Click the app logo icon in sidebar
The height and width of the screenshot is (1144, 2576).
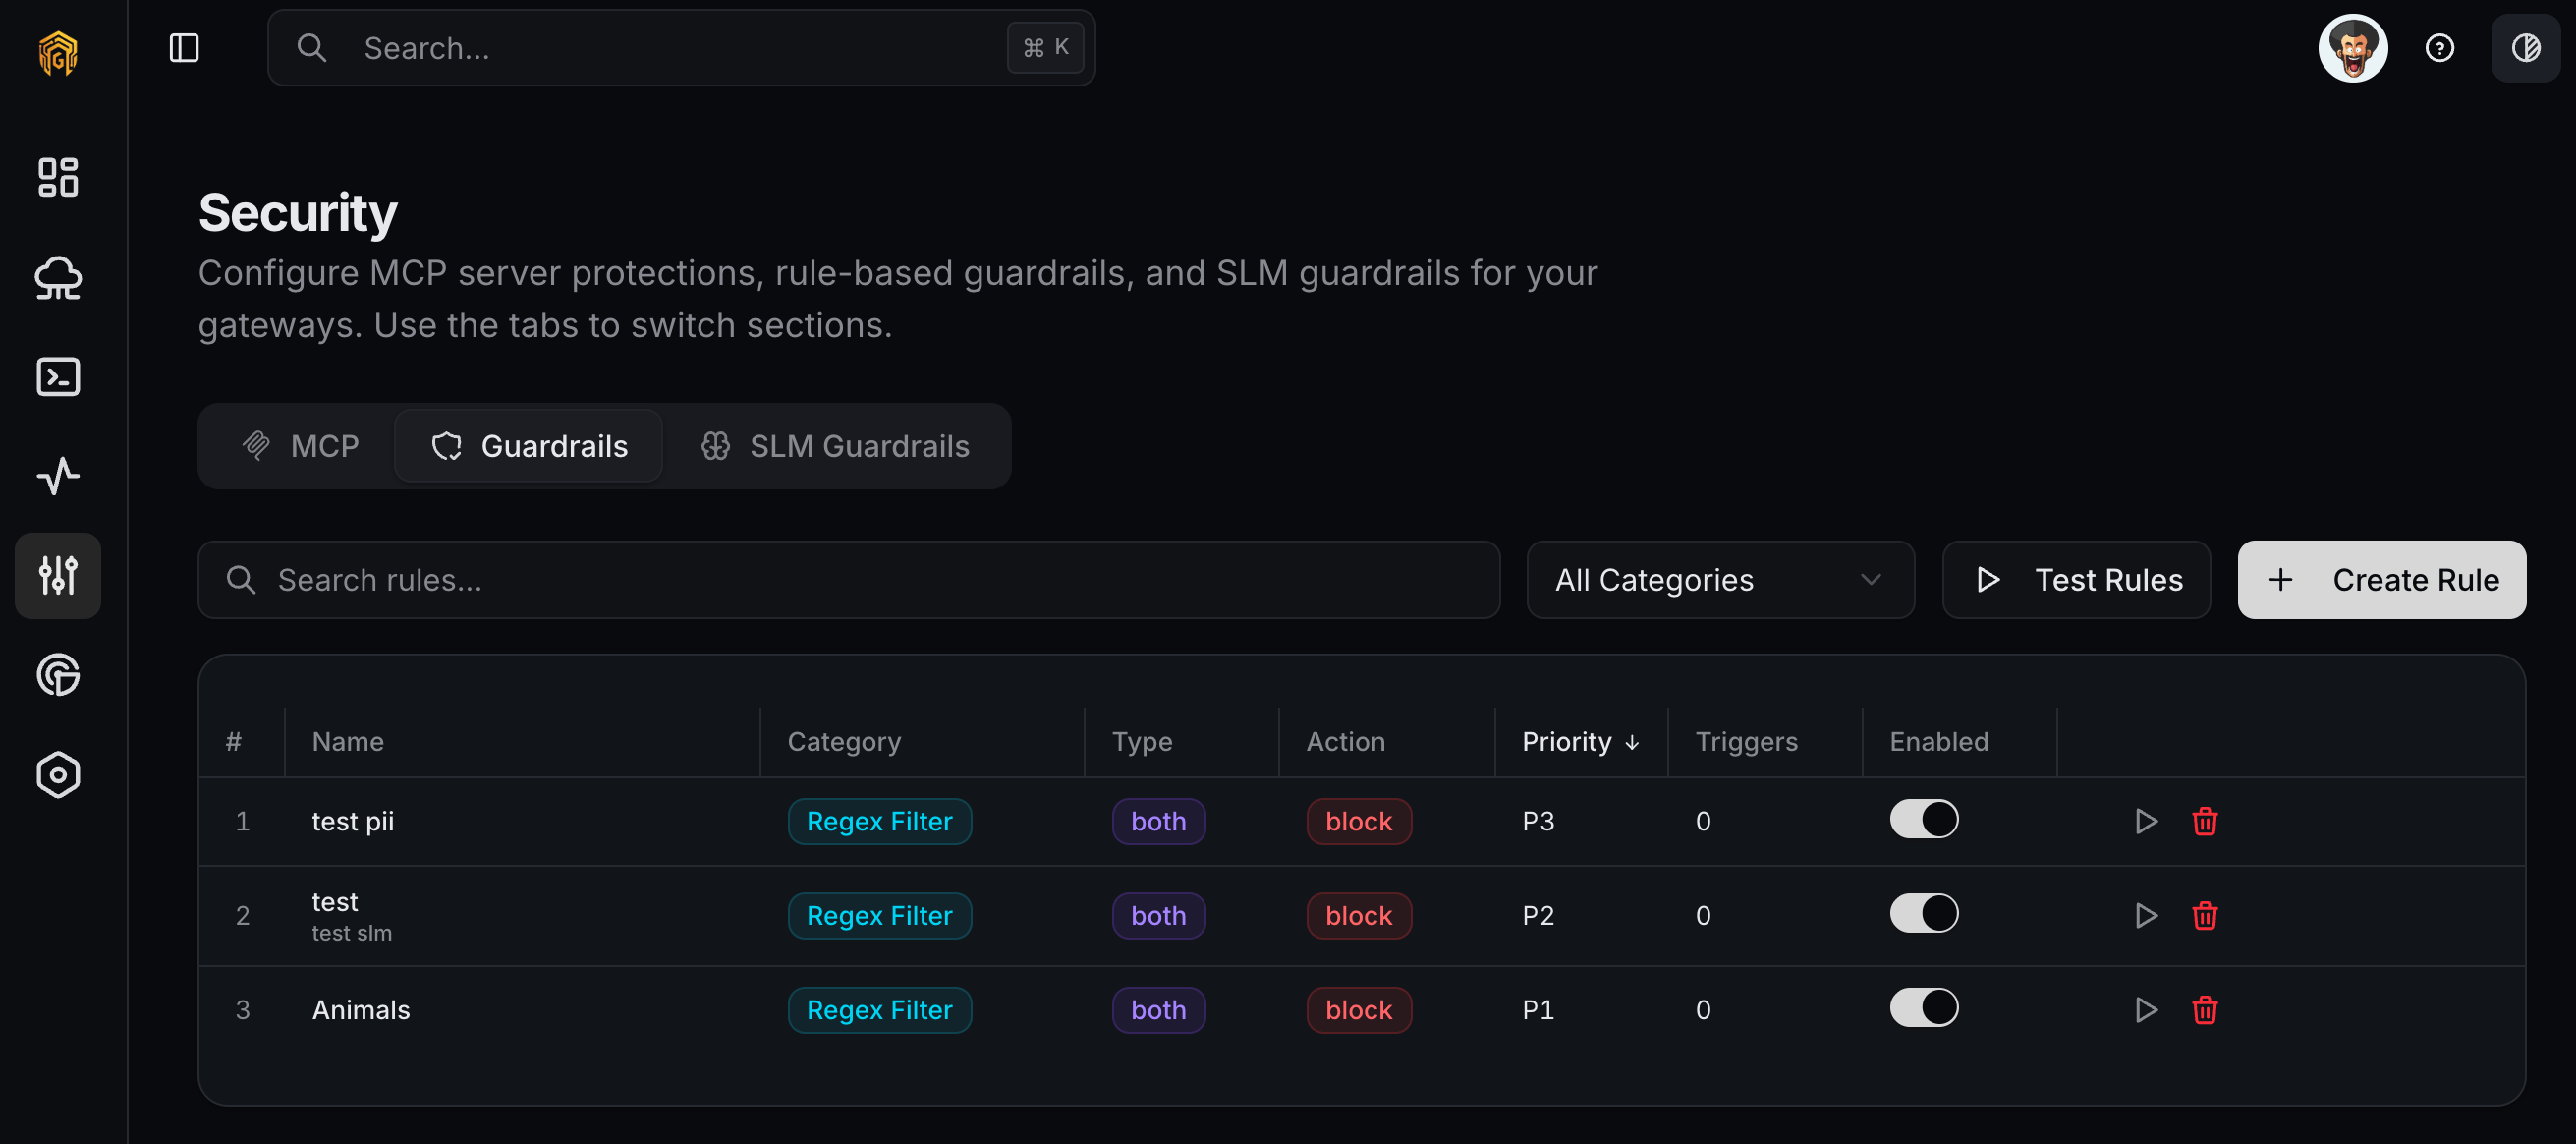[58, 52]
